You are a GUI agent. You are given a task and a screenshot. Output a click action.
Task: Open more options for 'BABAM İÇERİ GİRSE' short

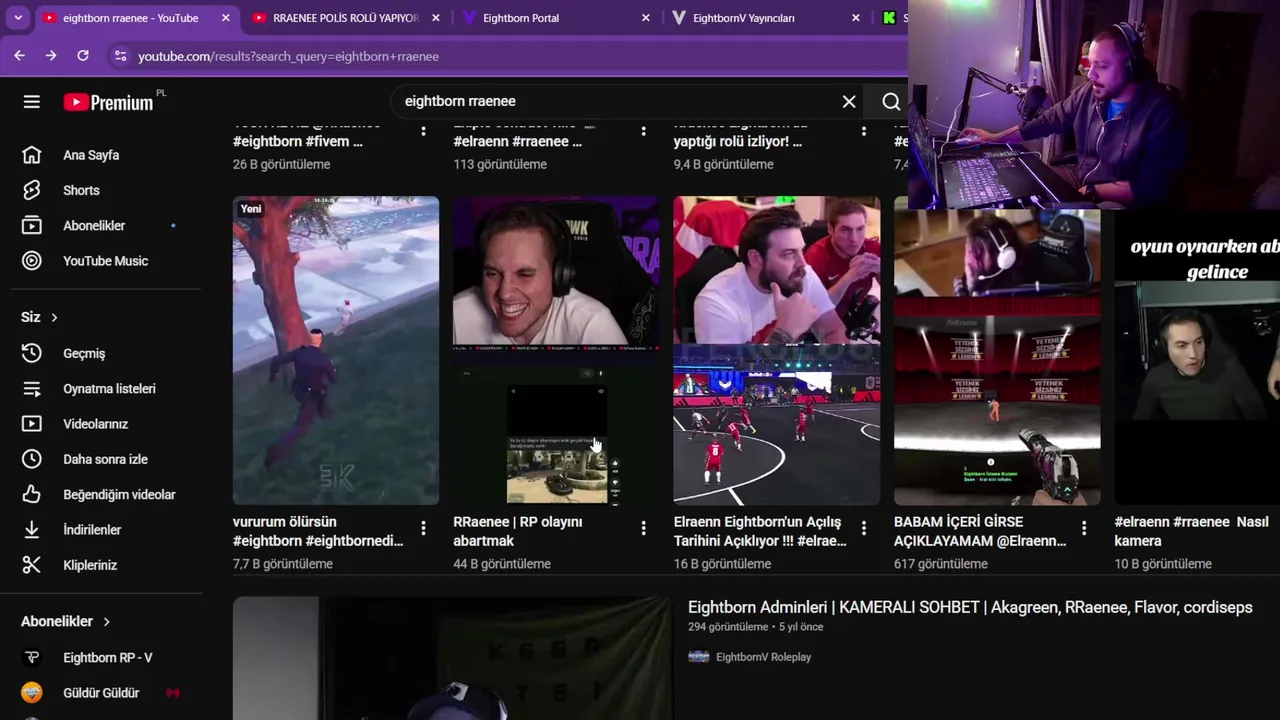pyautogui.click(x=1084, y=528)
